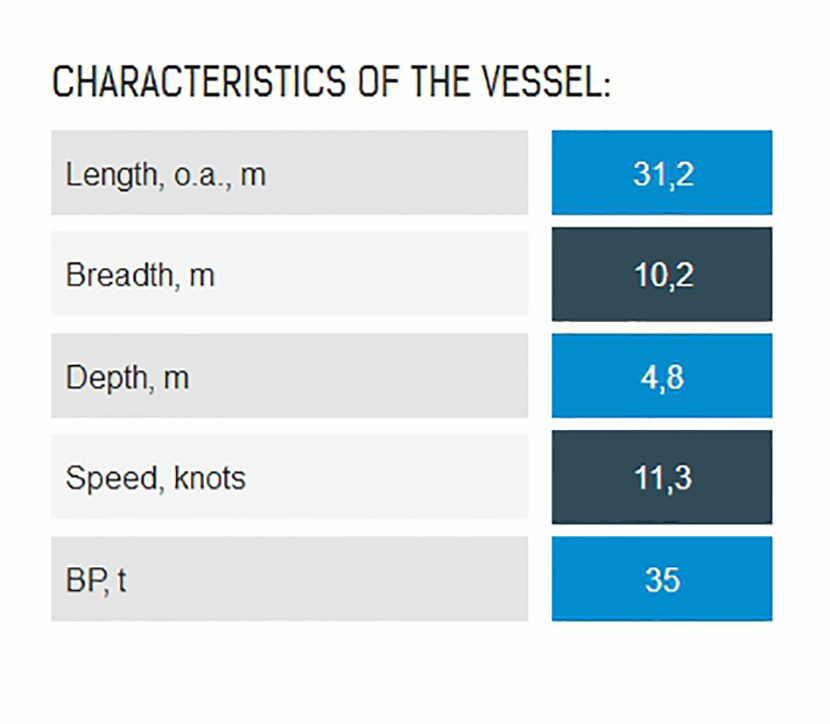Select the "Length, o.a., m" label
Image resolution: width=830 pixels, height=724 pixels.
(166, 174)
